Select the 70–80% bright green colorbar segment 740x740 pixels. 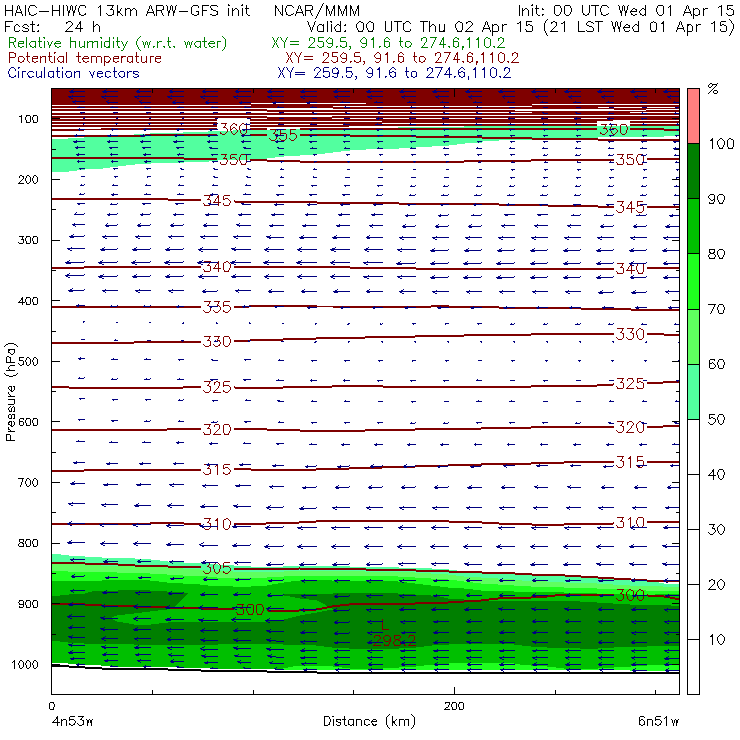click(693, 281)
